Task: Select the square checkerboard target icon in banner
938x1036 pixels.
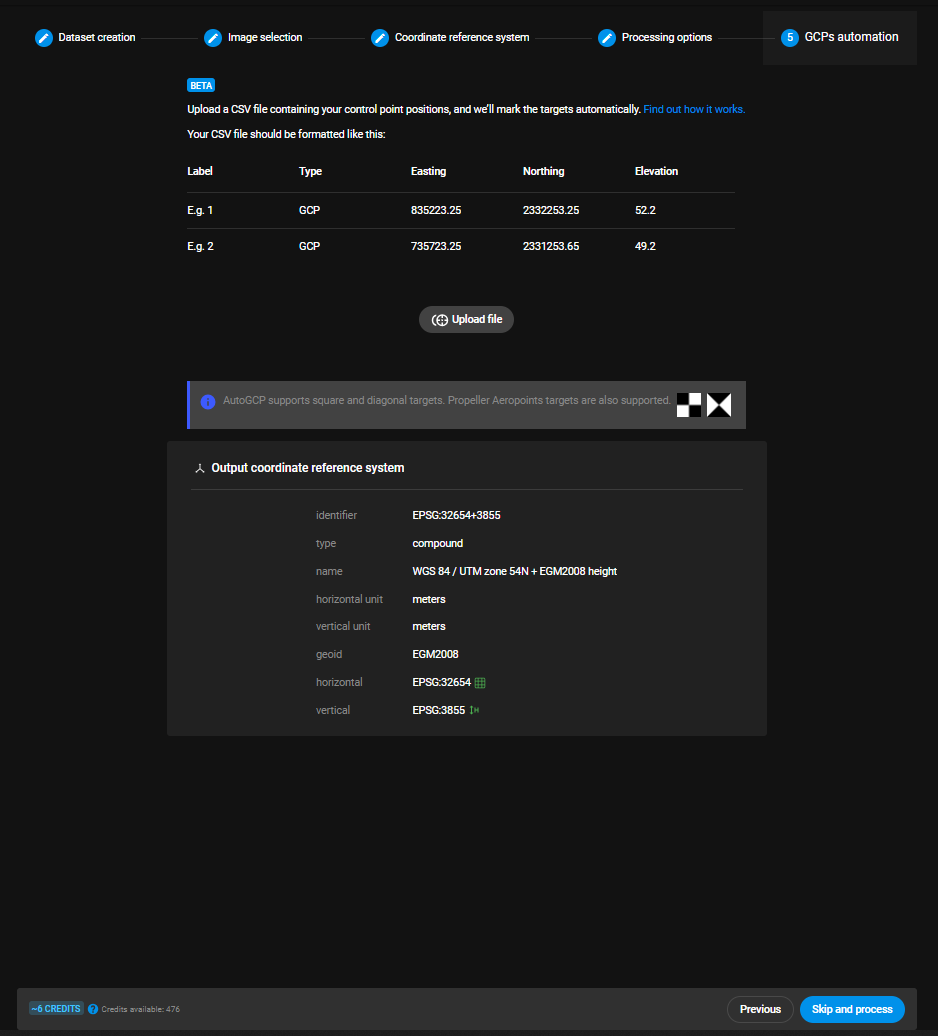Action: coord(689,405)
